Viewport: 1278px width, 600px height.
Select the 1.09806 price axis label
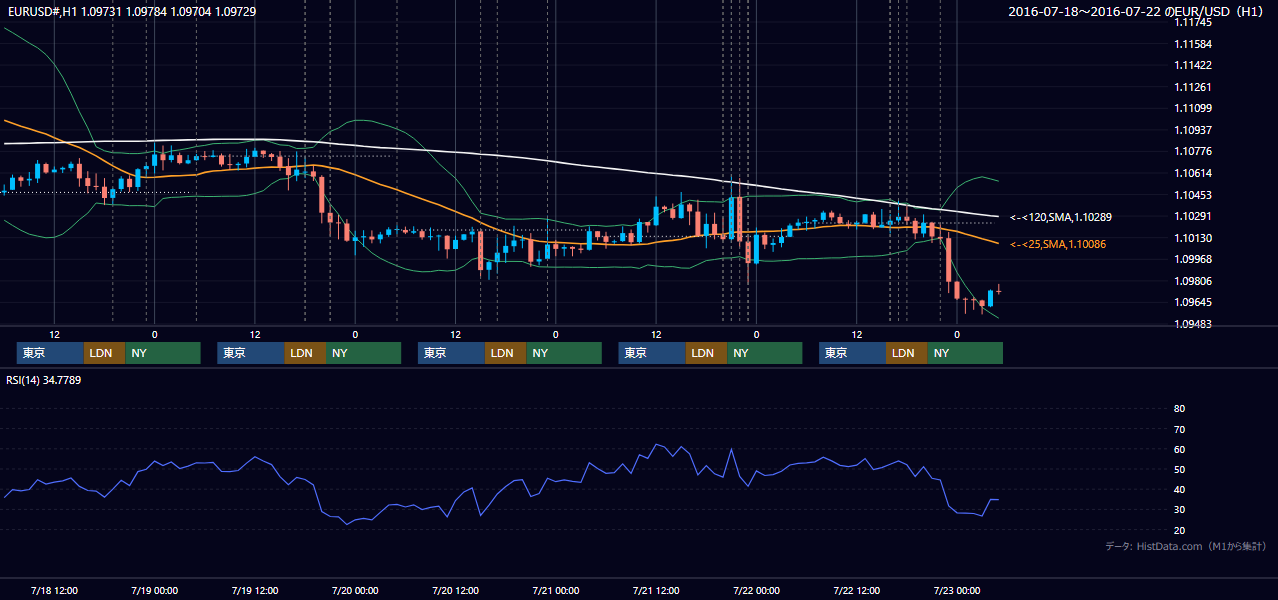click(x=1193, y=281)
